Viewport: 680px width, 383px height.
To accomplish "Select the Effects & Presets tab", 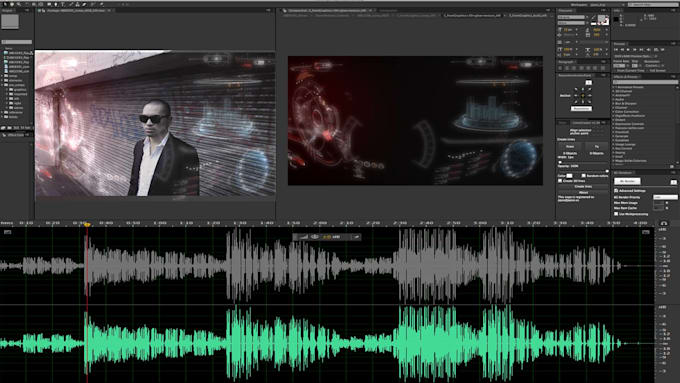I will tap(625, 77).
